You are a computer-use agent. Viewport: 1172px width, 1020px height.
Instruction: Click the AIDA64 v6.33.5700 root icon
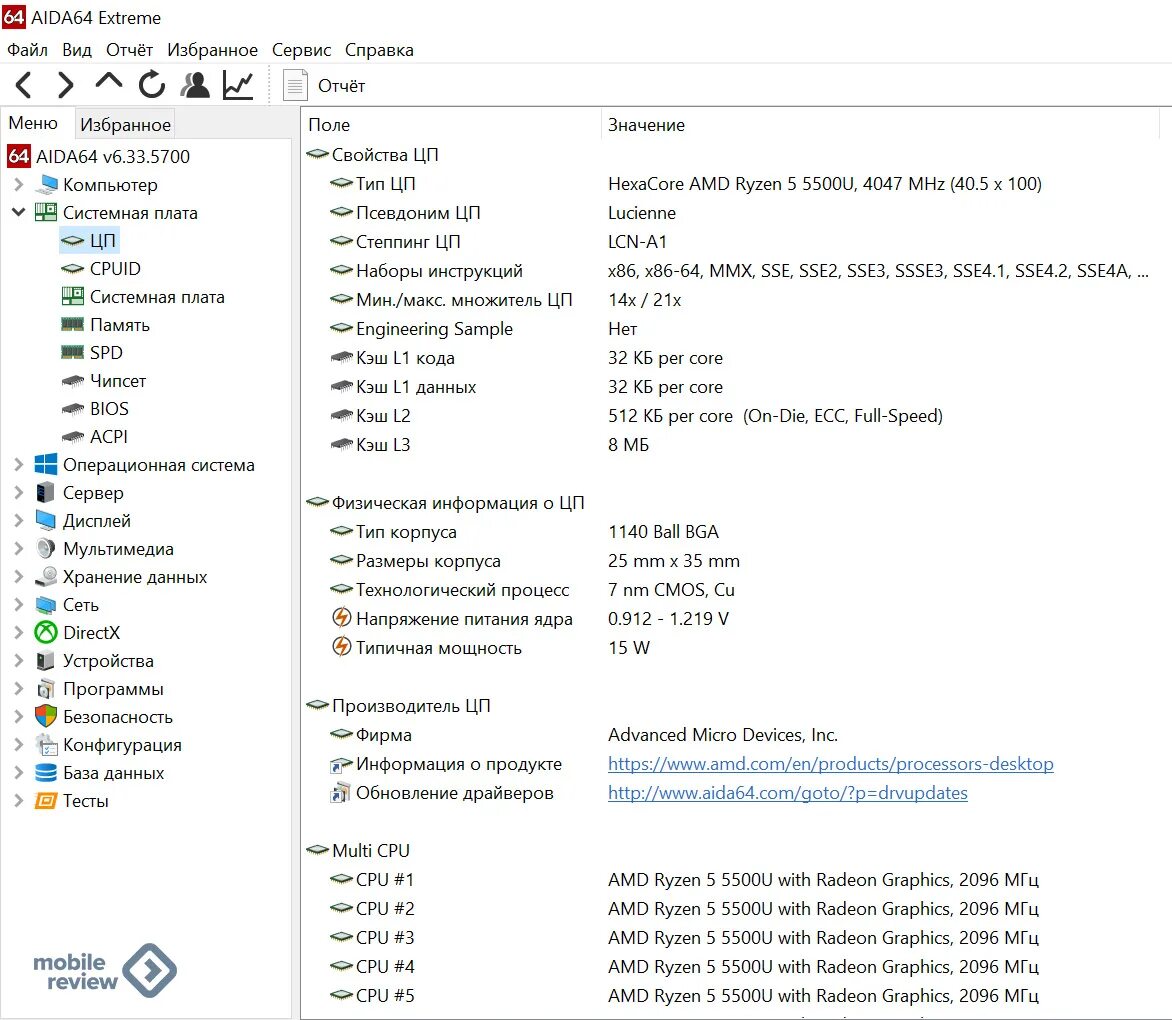point(19,156)
